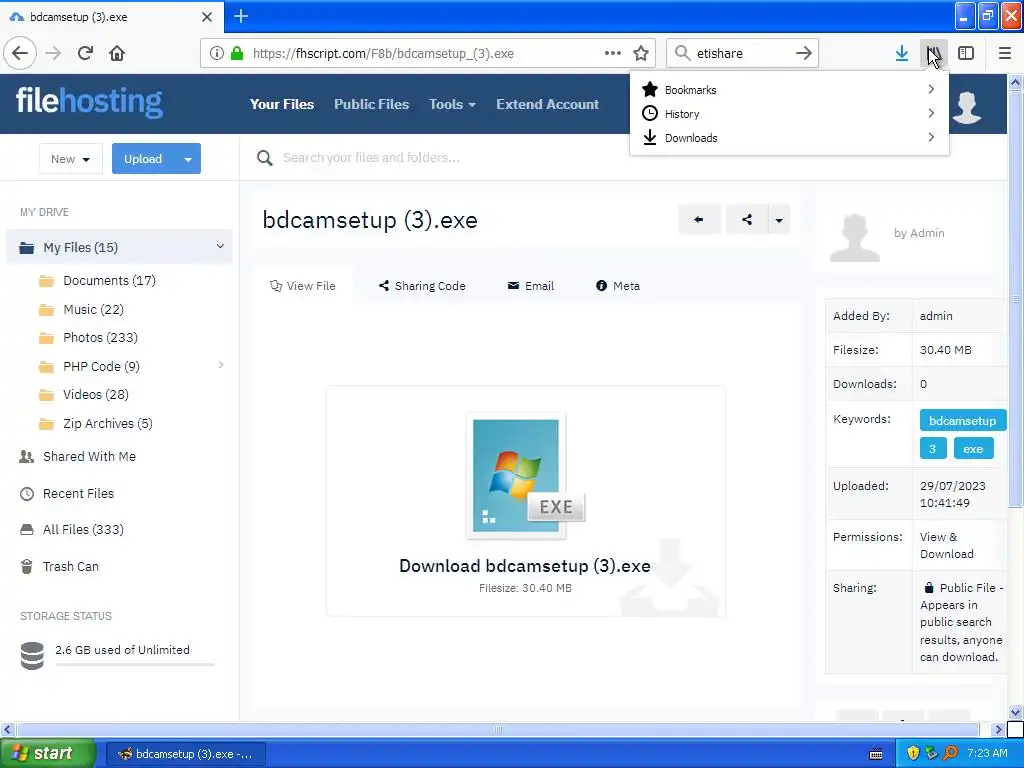
Task: Switch to the Email tab
Action: pos(531,286)
